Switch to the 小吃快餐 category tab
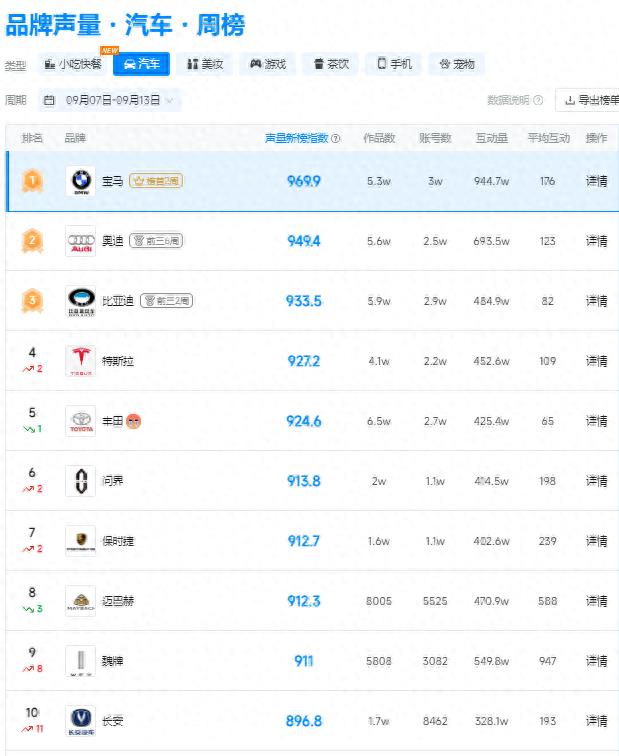 [x=74, y=64]
